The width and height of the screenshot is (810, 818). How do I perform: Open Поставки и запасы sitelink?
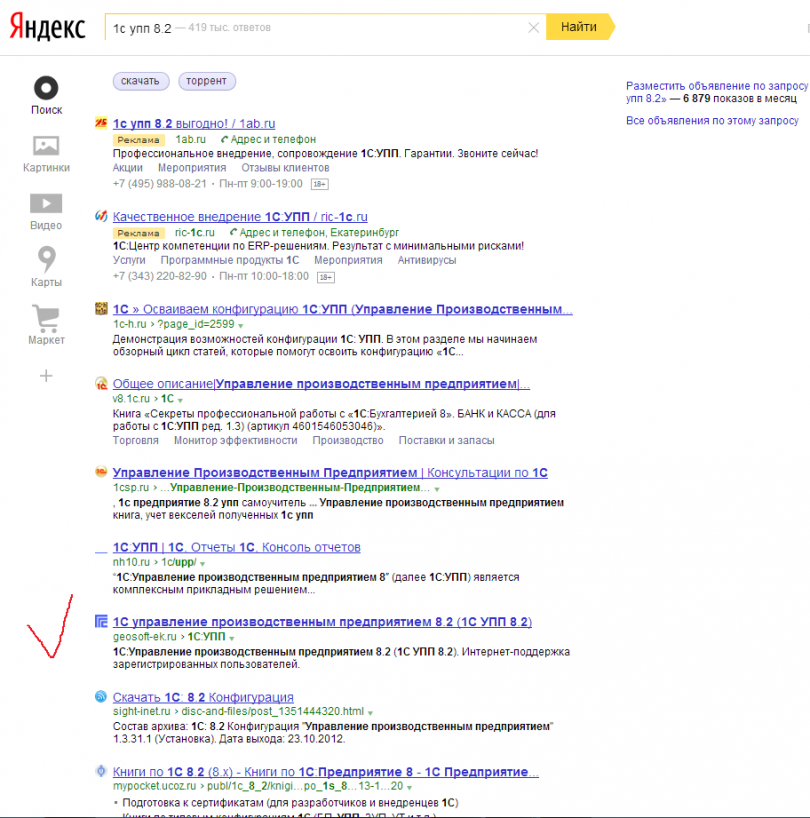point(446,440)
